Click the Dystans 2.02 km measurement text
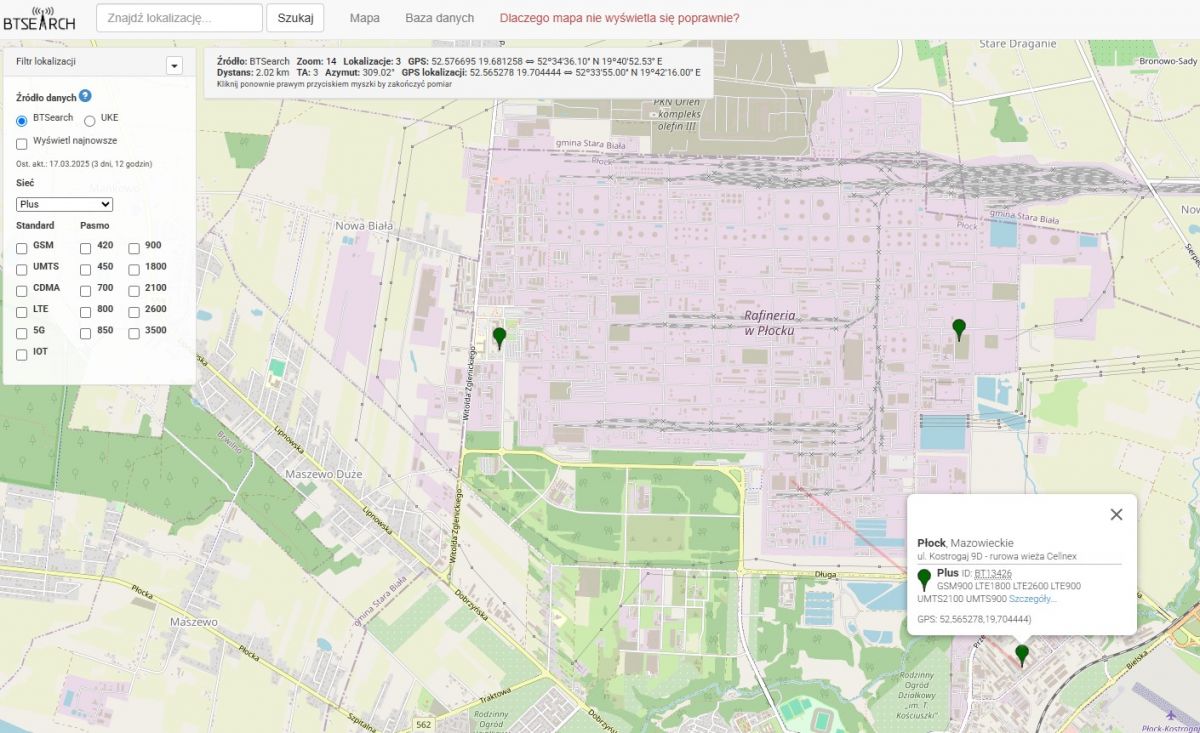Screen dimensions: 1200x733 [253, 72]
